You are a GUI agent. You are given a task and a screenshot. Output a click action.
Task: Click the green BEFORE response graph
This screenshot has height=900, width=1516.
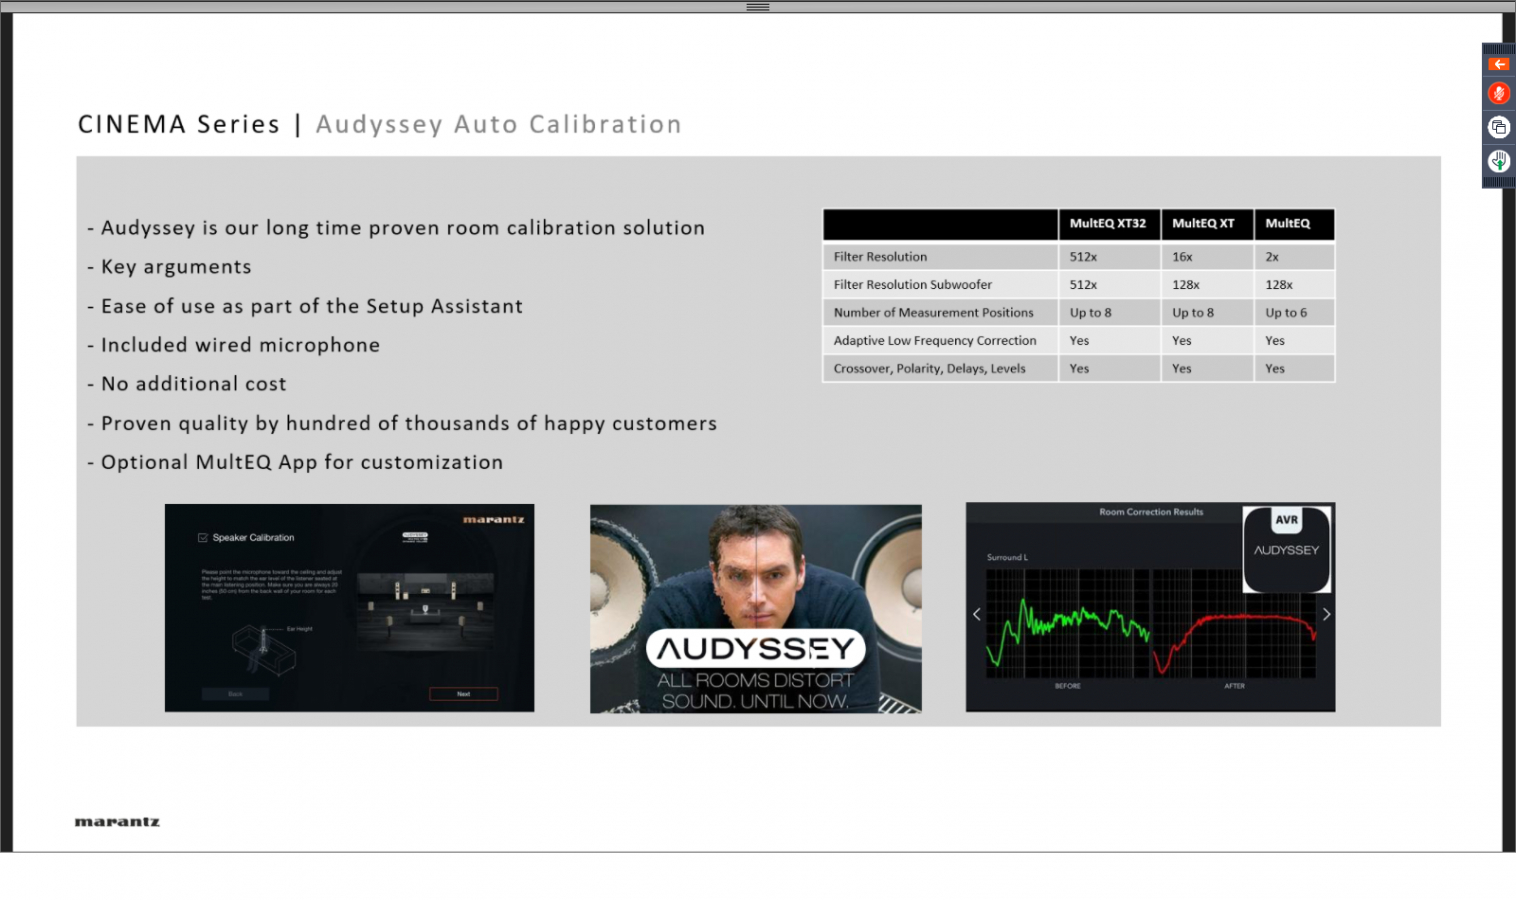coord(1067,625)
